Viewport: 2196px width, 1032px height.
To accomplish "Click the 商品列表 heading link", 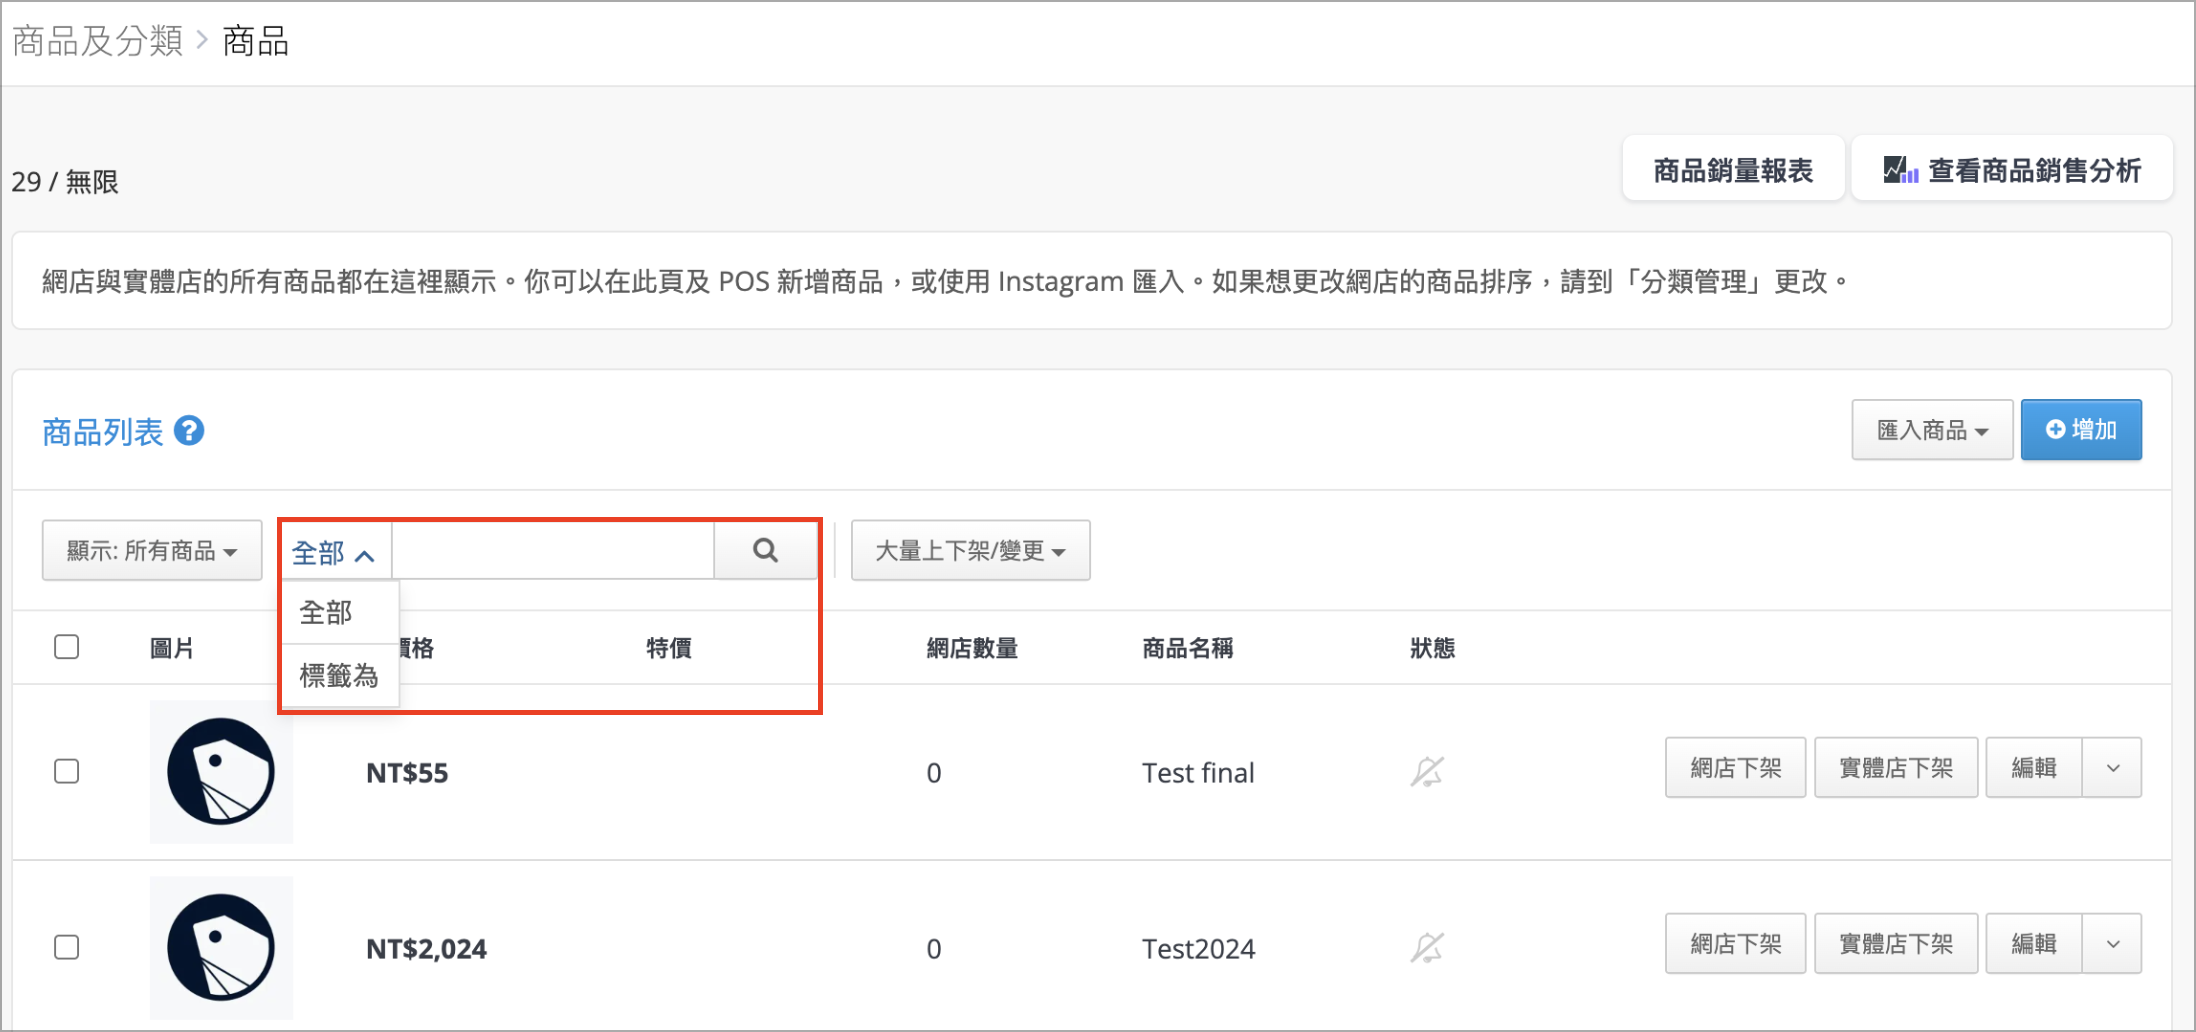I will pos(102,432).
